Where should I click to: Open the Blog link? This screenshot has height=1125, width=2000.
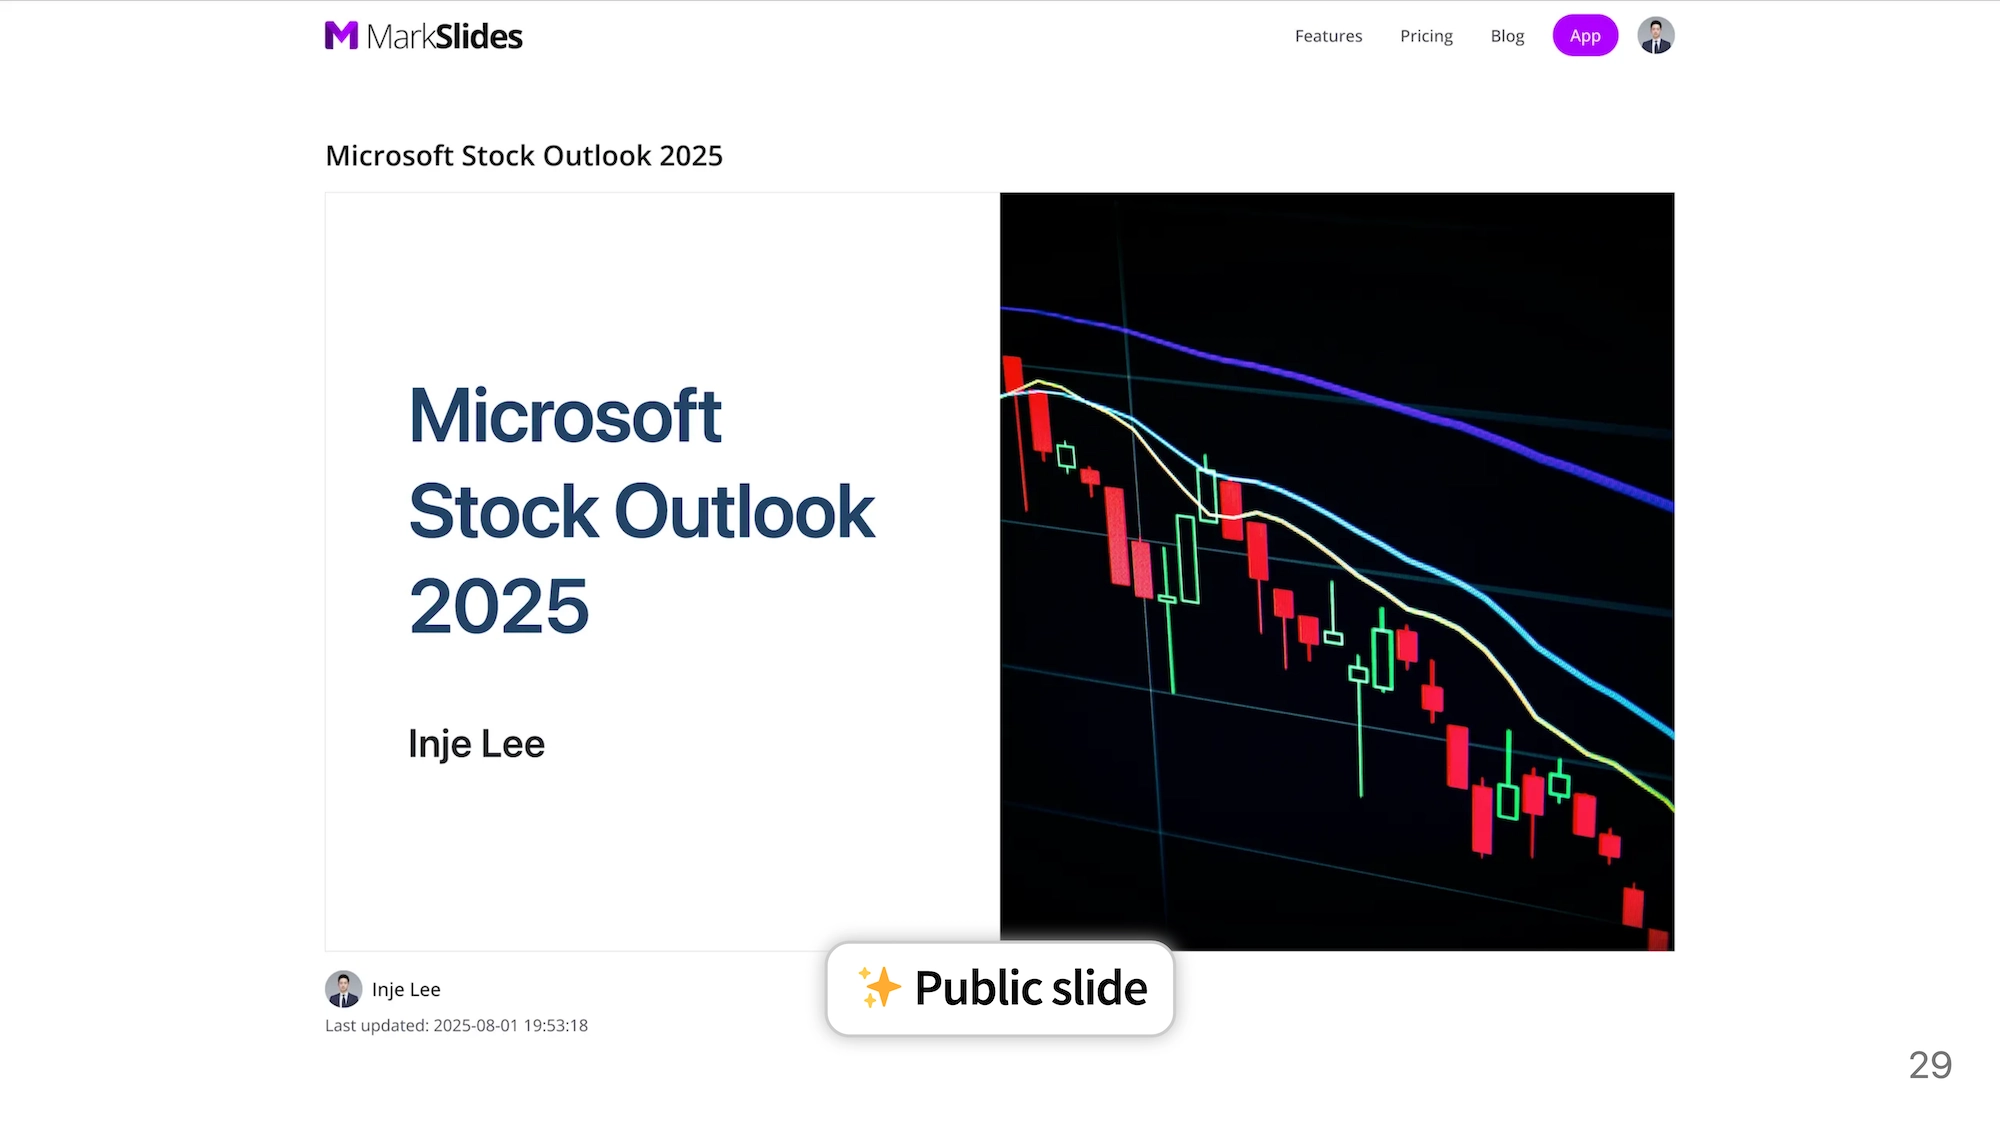(1507, 36)
